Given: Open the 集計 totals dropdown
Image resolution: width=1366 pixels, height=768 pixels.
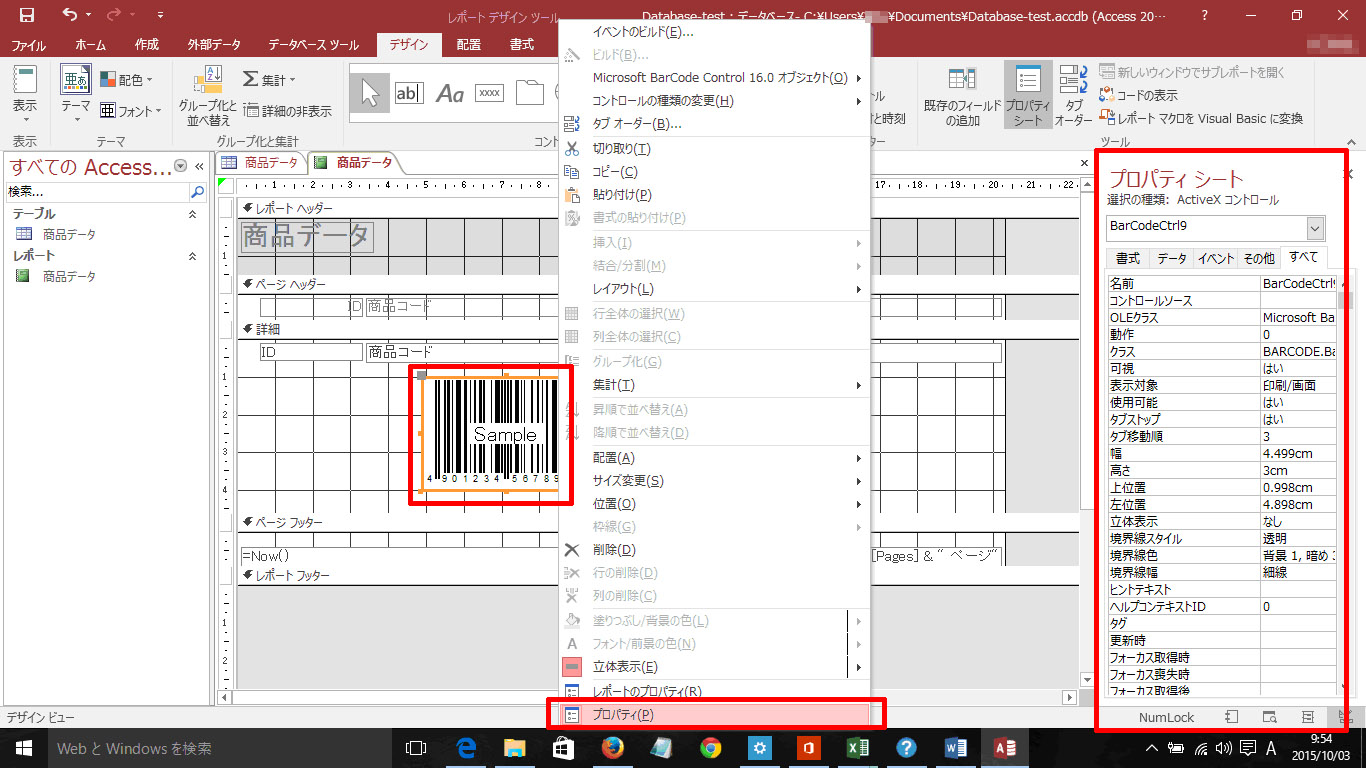Looking at the screenshot, I should [x=270, y=80].
